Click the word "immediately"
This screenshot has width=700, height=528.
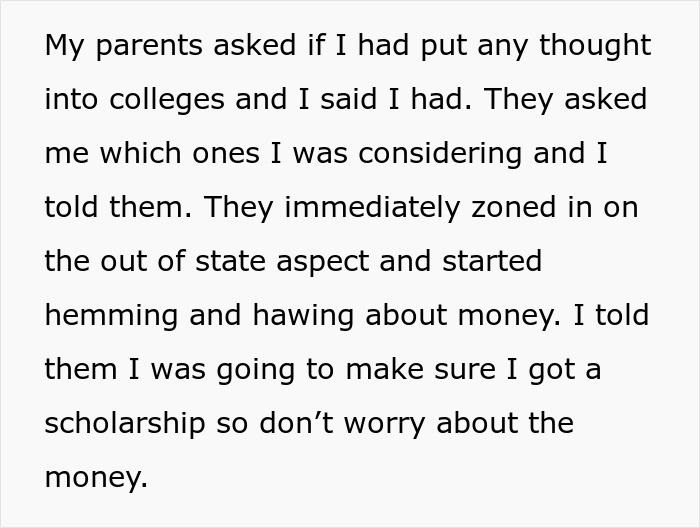372,208
